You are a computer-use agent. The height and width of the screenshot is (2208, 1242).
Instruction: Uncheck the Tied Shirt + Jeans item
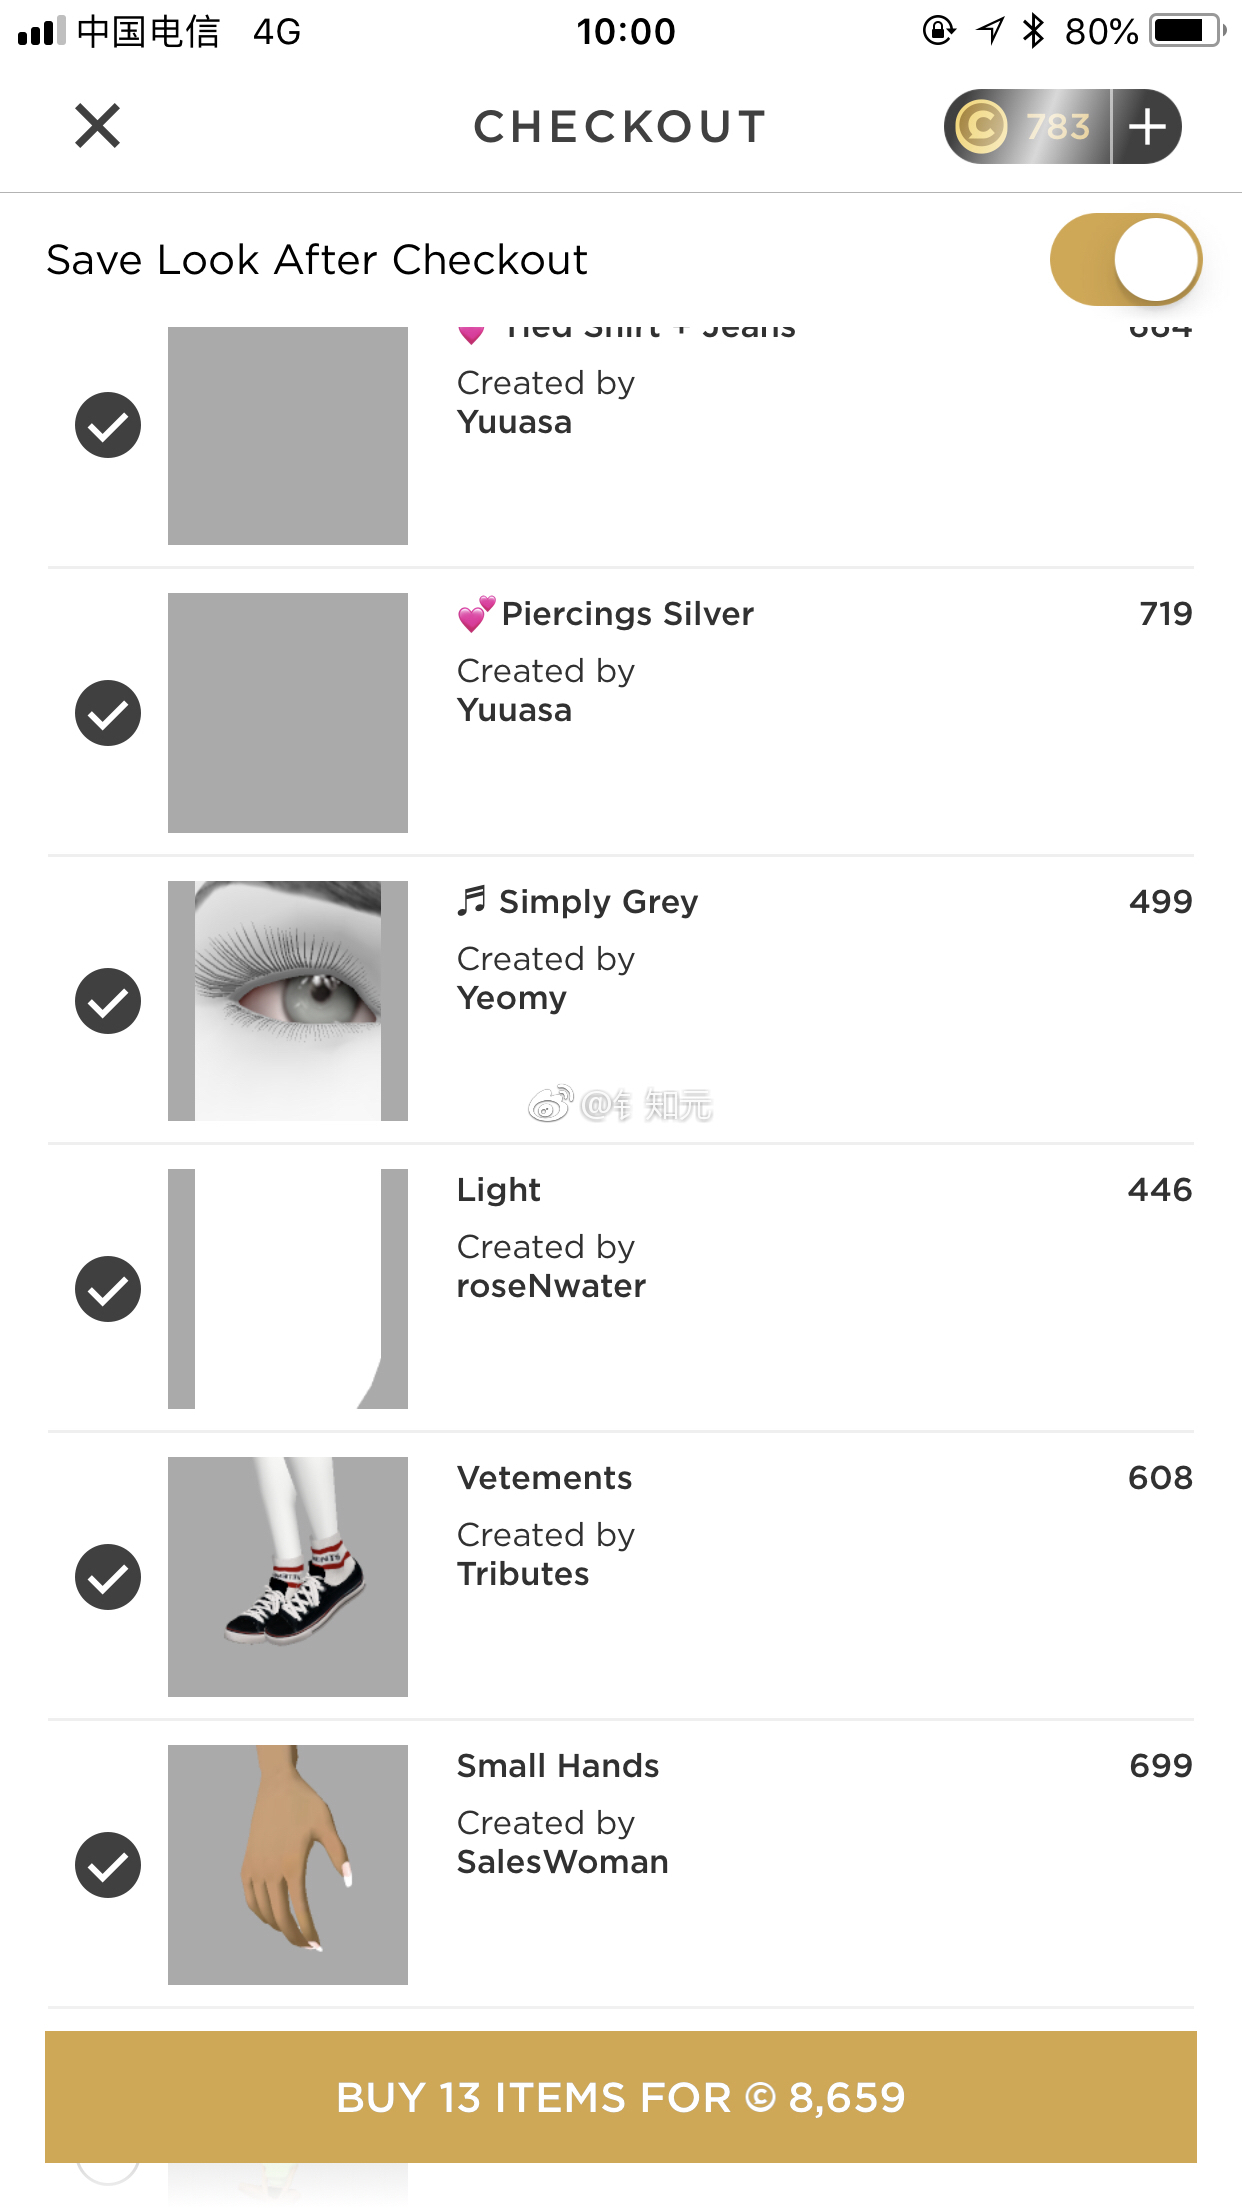point(108,425)
